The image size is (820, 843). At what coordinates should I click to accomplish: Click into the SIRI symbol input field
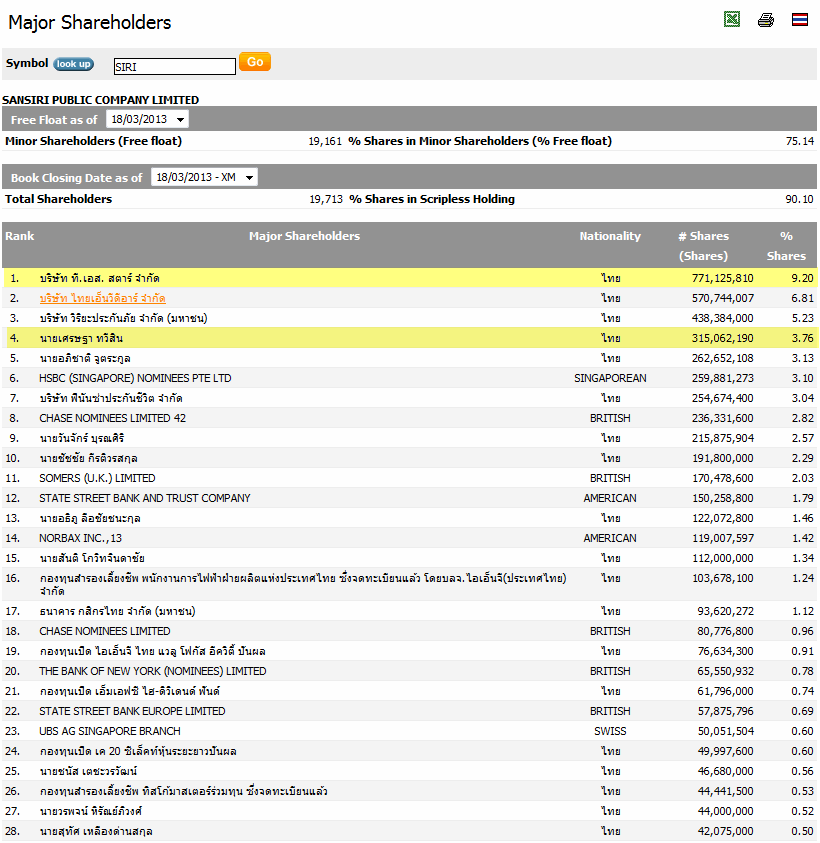pyautogui.click(x=175, y=67)
